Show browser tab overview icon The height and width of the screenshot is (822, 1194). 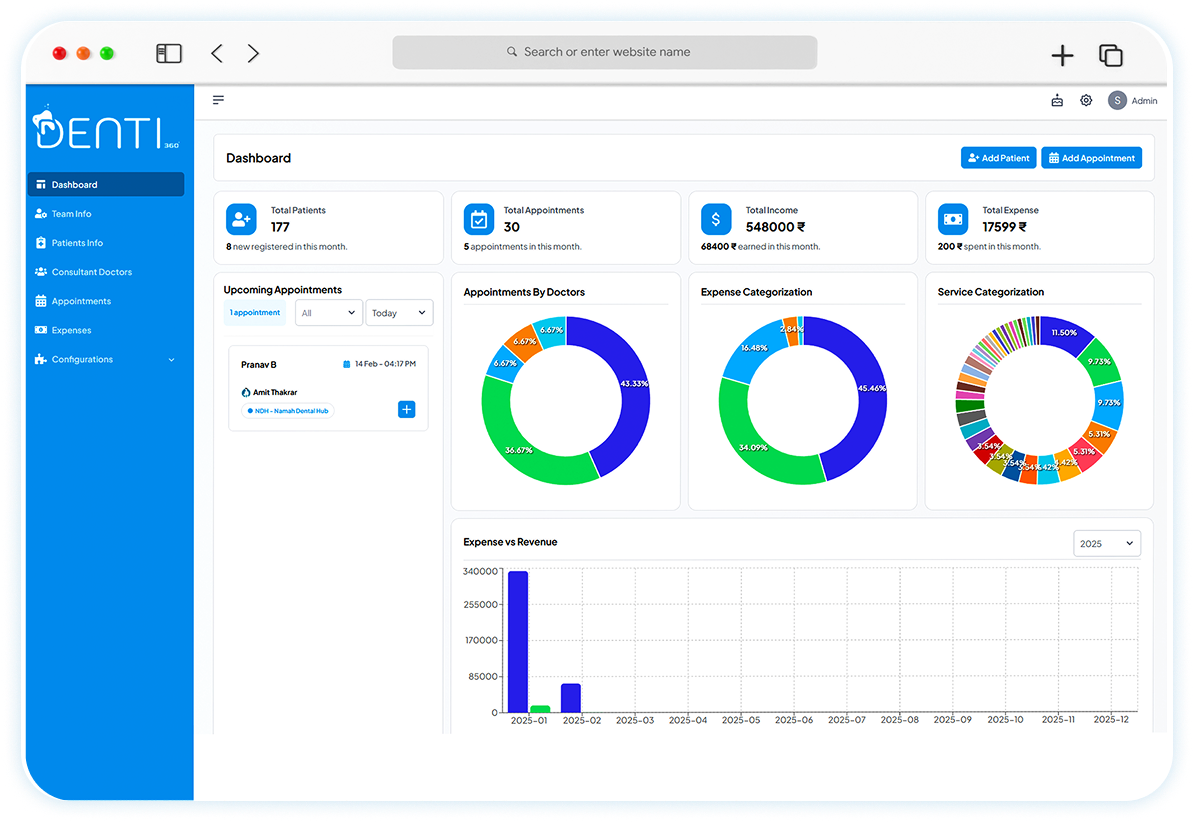tap(1111, 55)
